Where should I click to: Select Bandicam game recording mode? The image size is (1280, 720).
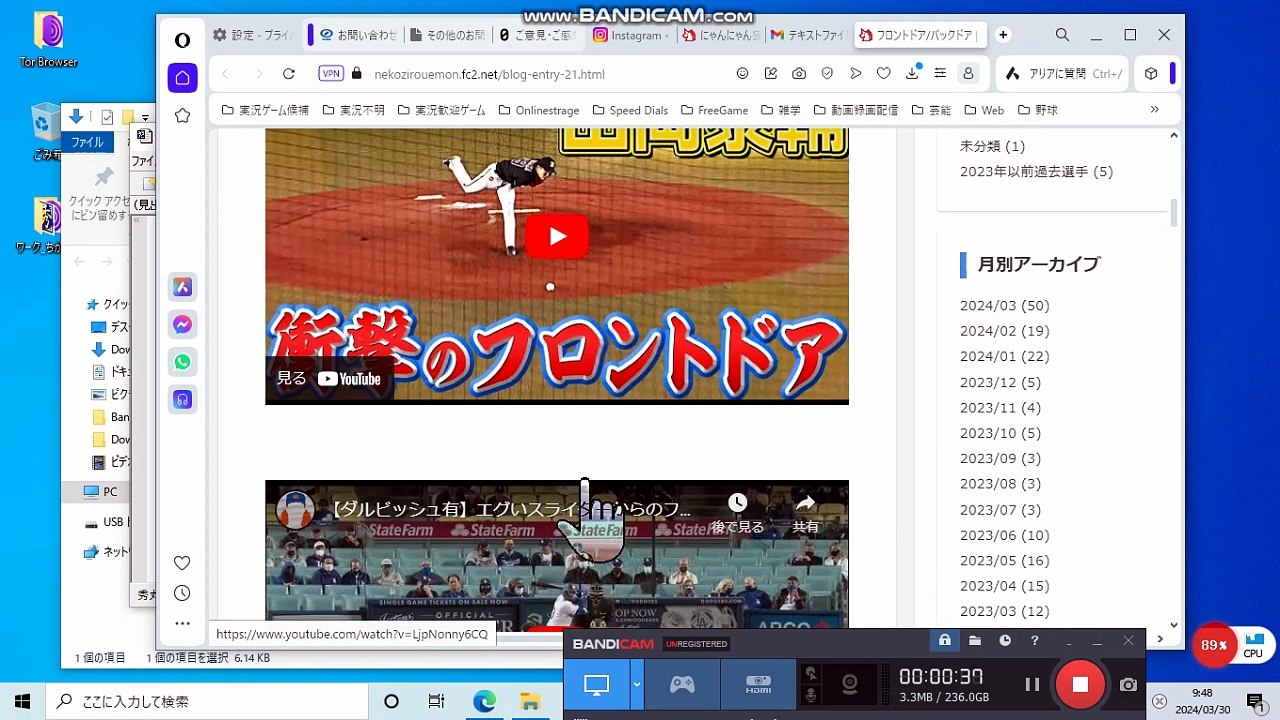[x=682, y=685]
